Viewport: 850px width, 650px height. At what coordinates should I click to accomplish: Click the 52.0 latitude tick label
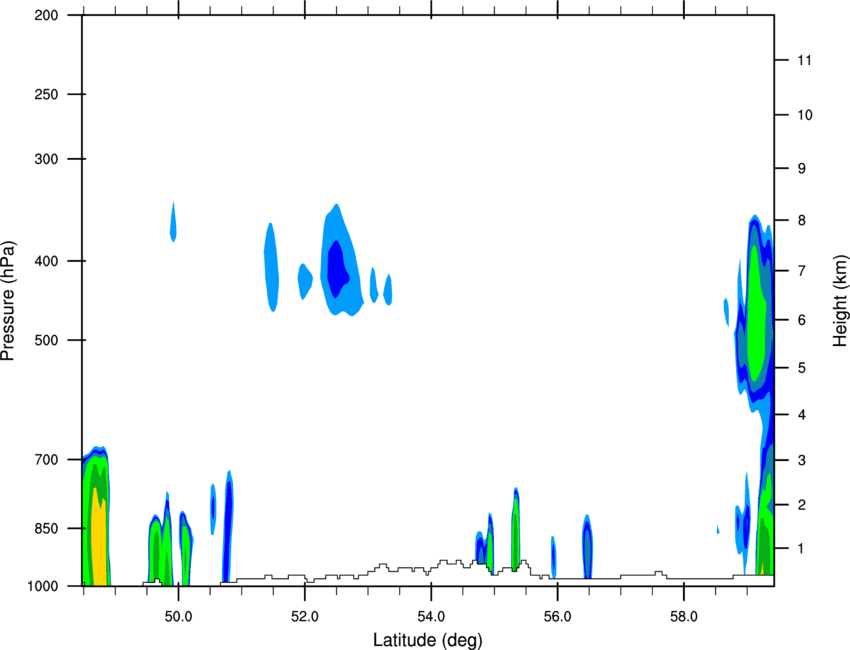305,617
